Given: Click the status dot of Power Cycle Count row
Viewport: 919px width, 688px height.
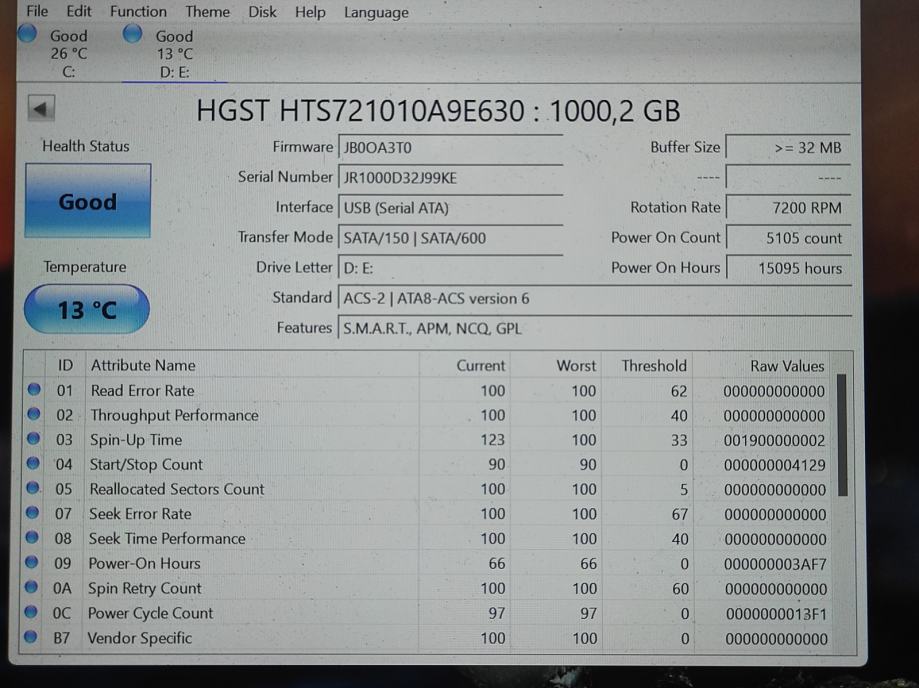Looking at the screenshot, I should (31, 612).
